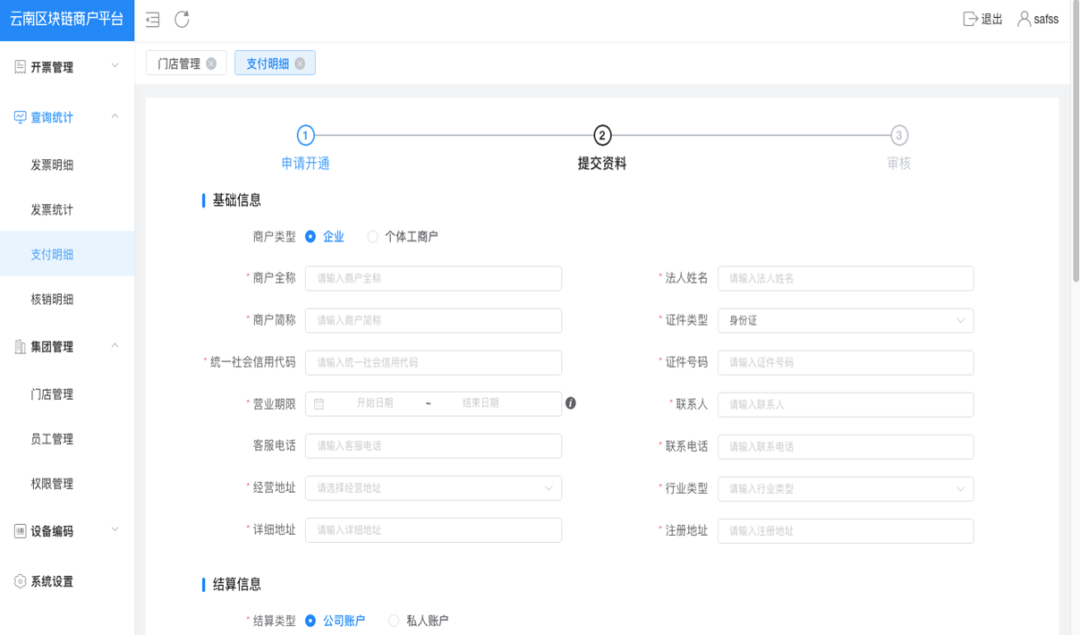Click step 2 circle 提交资料
1080x635 pixels.
[x=602, y=135]
